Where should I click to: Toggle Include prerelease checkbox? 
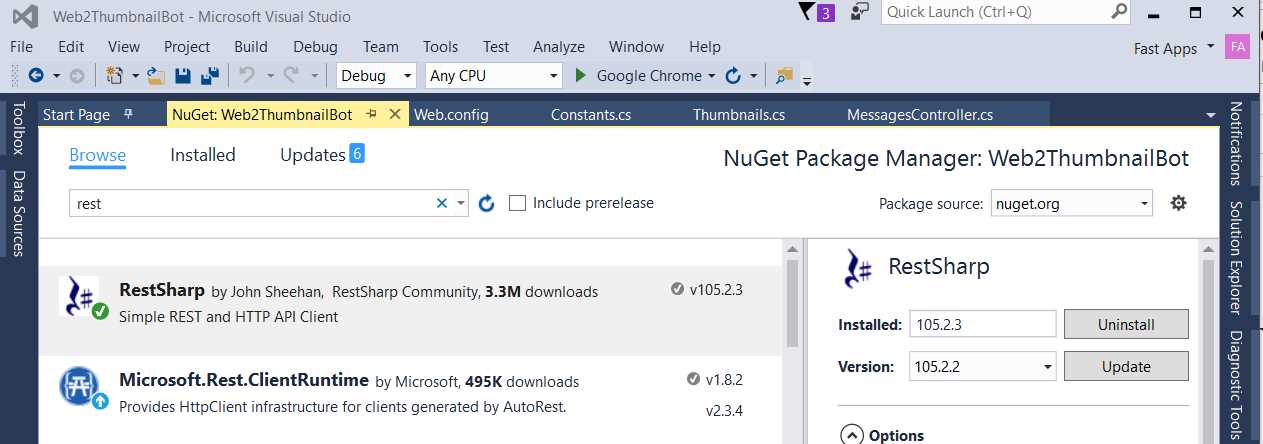tap(517, 203)
